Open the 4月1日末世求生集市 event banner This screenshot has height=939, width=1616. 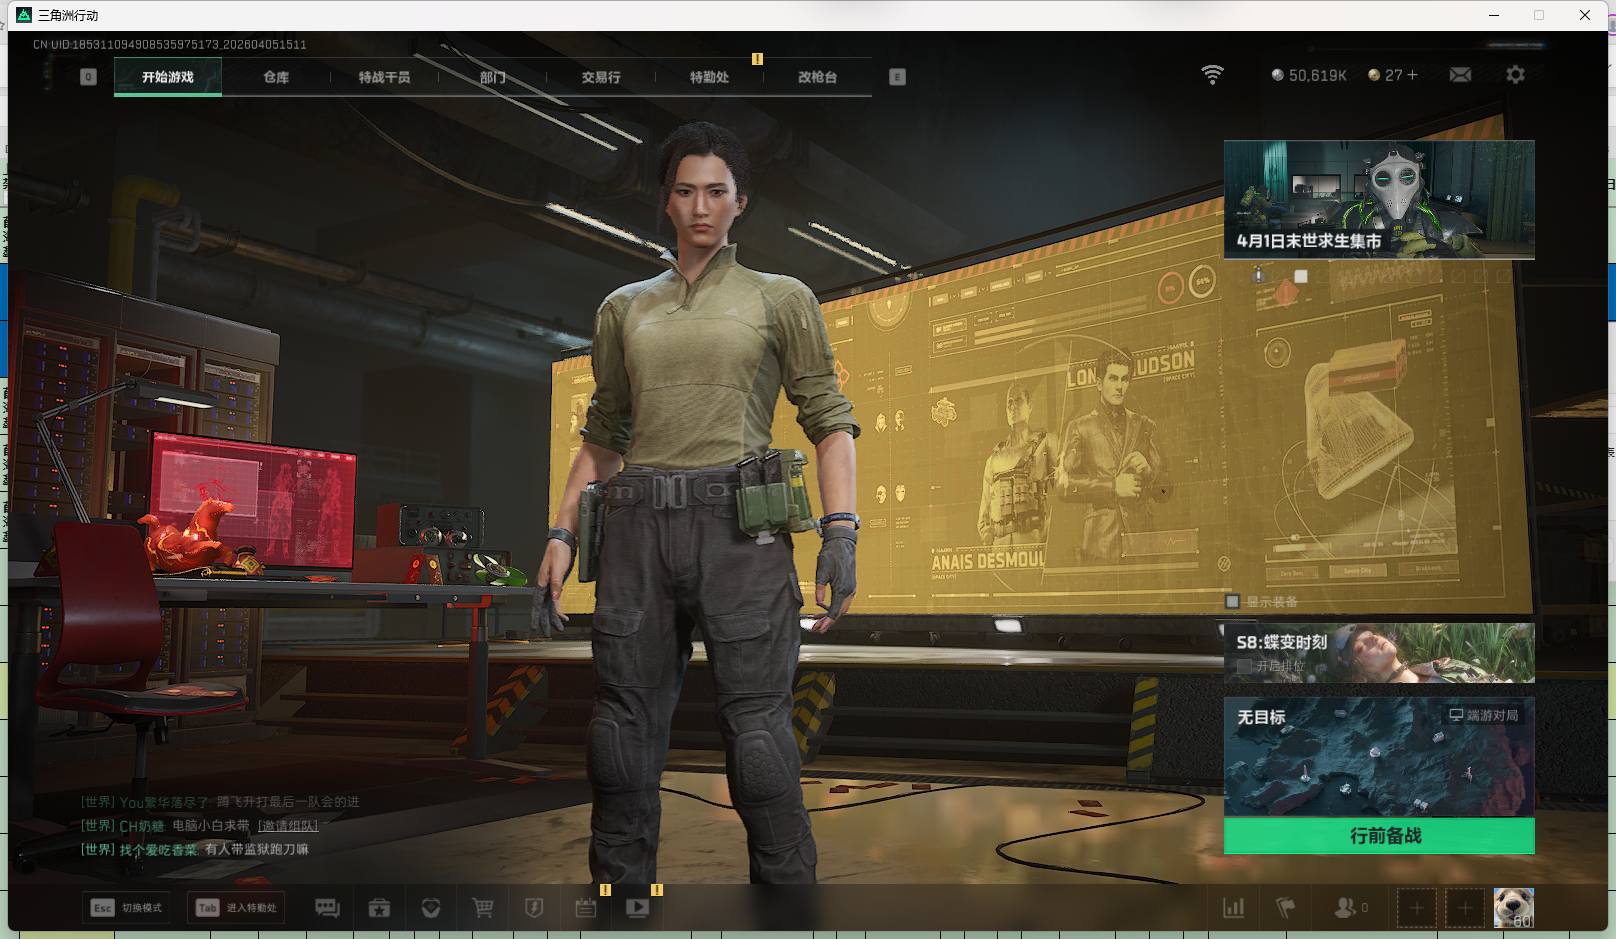click(x=1379, y=200)
